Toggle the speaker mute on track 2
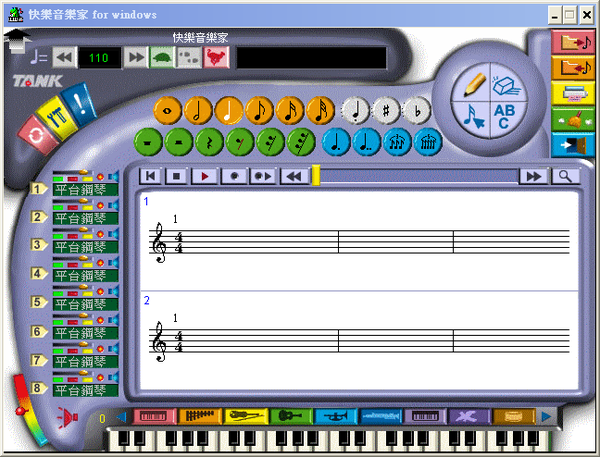 coord(113,206)
